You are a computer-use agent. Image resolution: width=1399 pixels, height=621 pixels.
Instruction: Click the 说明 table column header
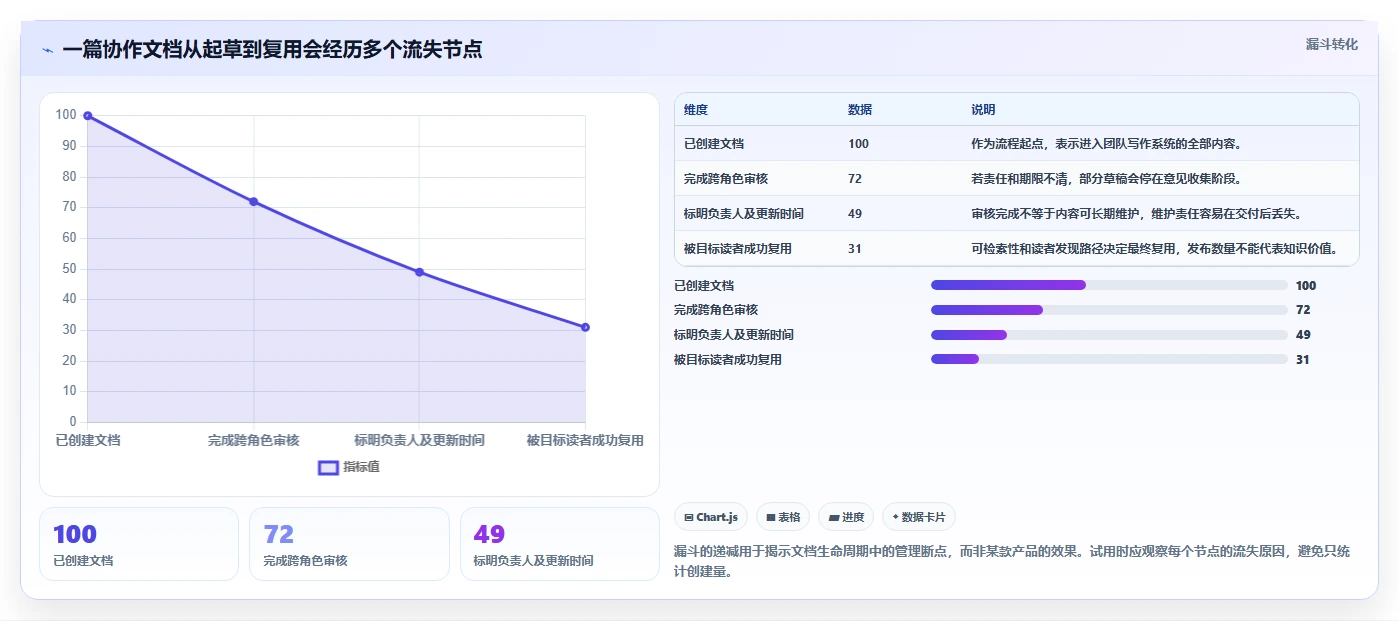(x=983, y=110)
